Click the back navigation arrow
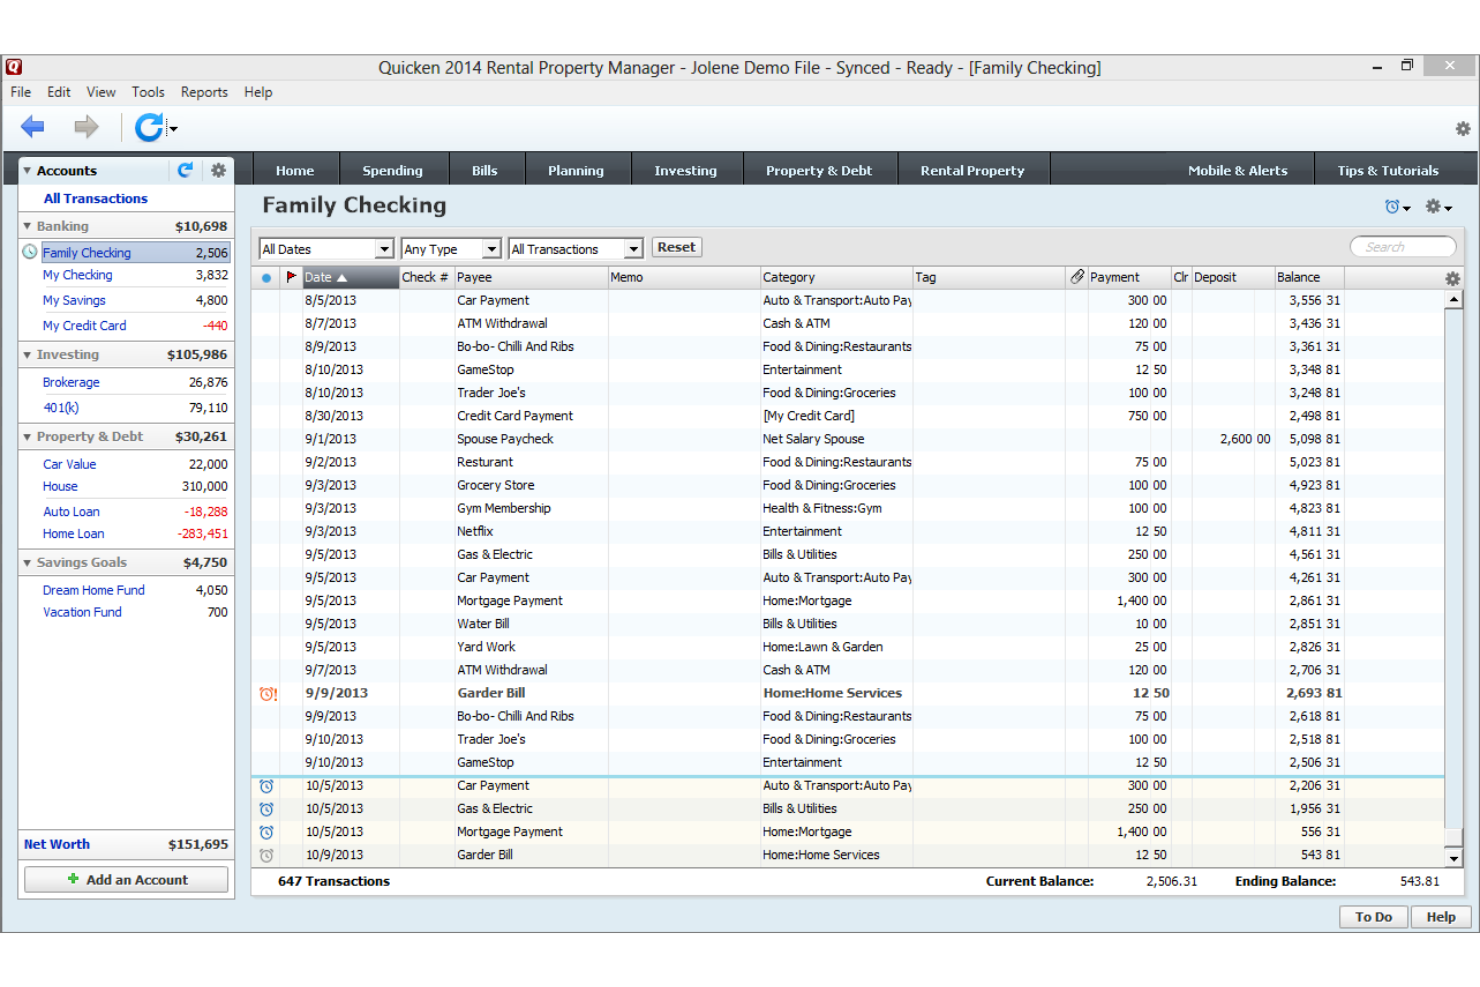Screen dimensions: 1480x987 click(x=31, y=127)
